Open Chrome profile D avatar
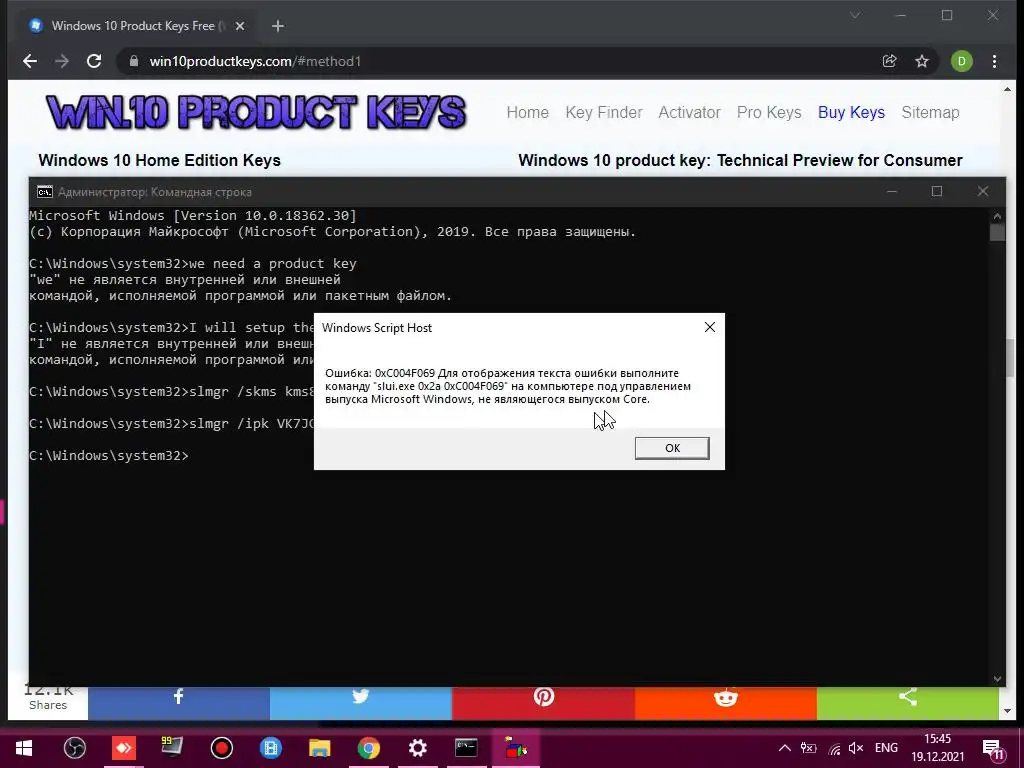Viewport: 1024px width, 768px height. (x=961, y=61)
